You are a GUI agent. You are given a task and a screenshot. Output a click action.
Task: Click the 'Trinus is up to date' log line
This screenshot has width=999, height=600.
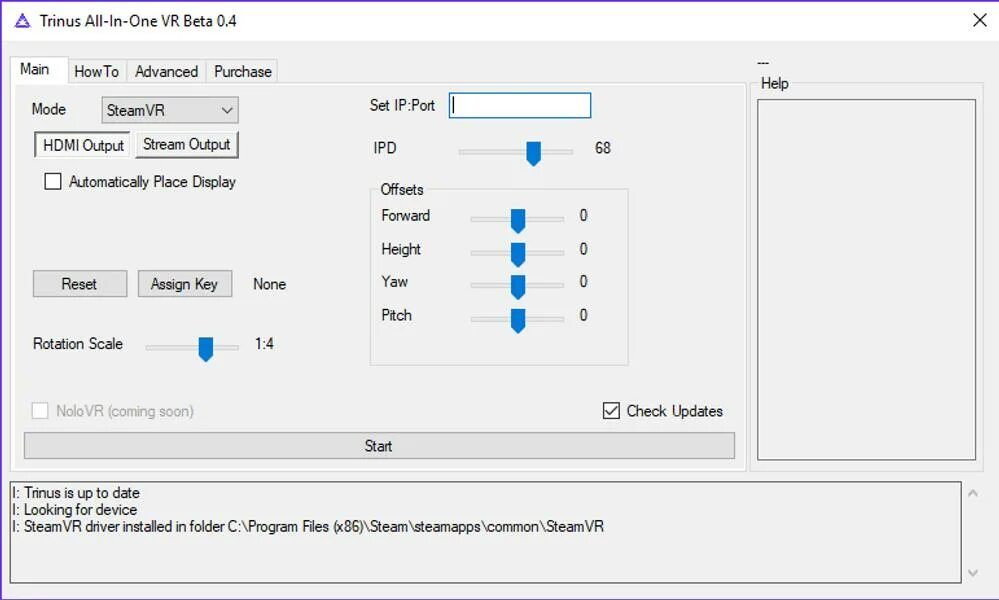76,493
